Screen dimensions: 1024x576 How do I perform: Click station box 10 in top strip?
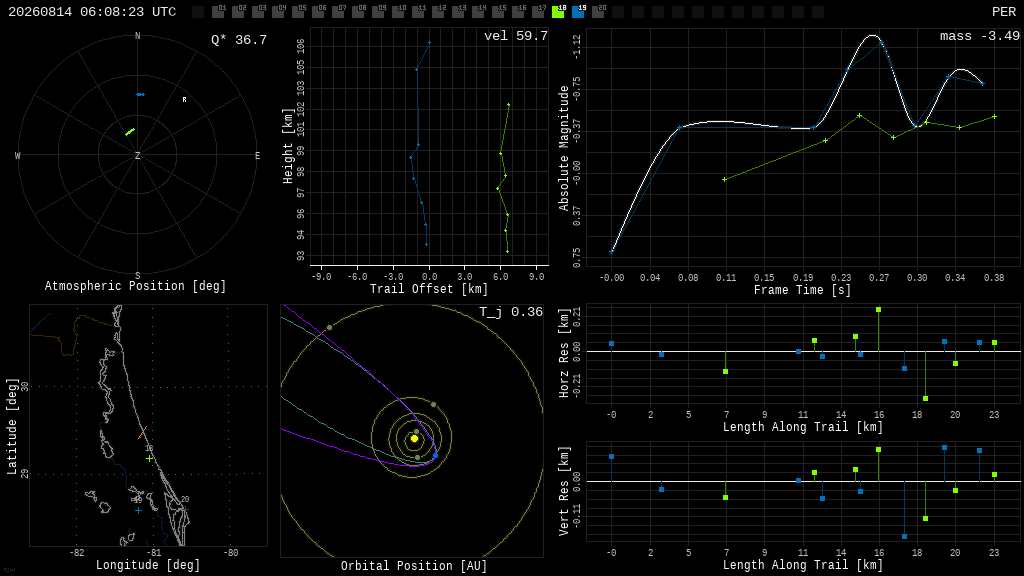(x=398, y=12)
